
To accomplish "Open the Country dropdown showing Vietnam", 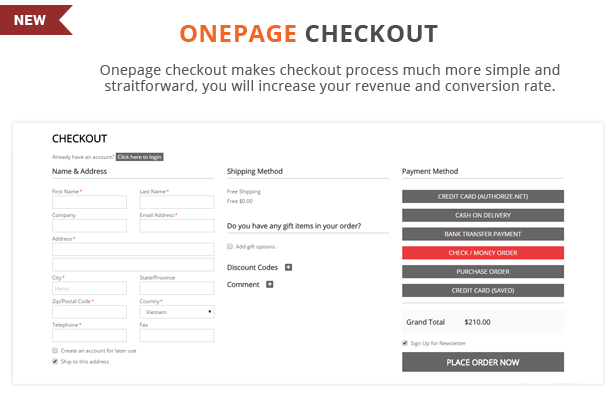I will coord(177,312).
